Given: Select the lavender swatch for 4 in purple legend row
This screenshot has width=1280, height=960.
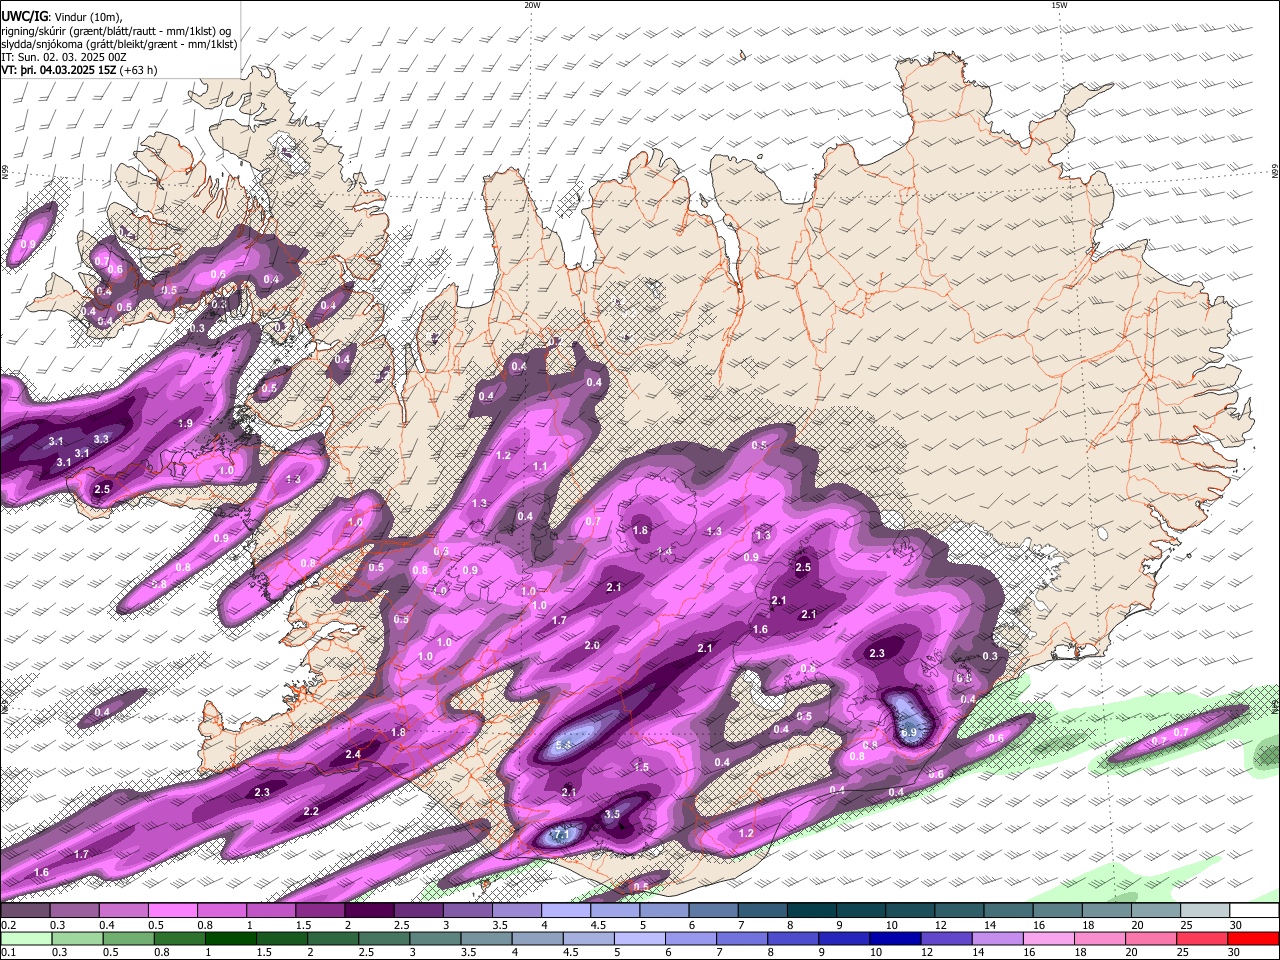Looking at the screenshot, I should click(565, 911).
